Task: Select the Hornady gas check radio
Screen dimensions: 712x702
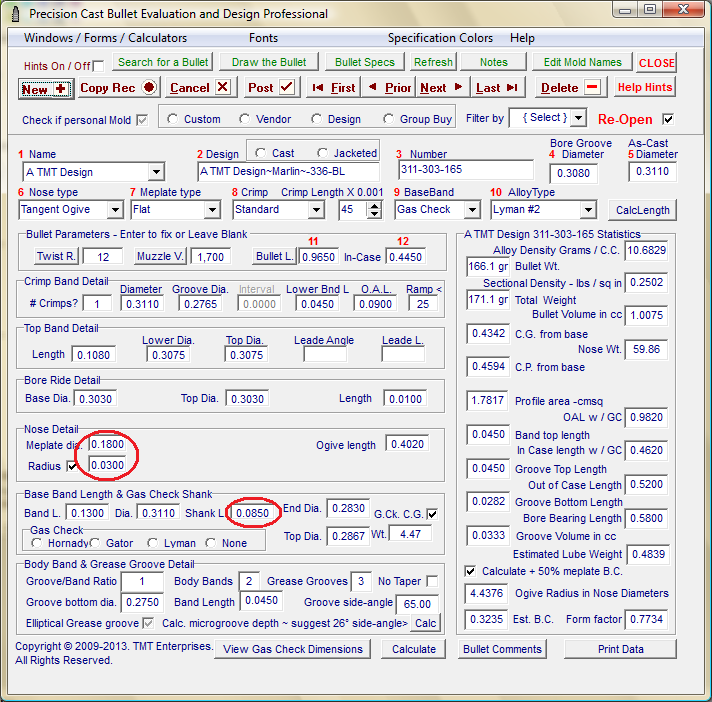Action: pos(38,543)
